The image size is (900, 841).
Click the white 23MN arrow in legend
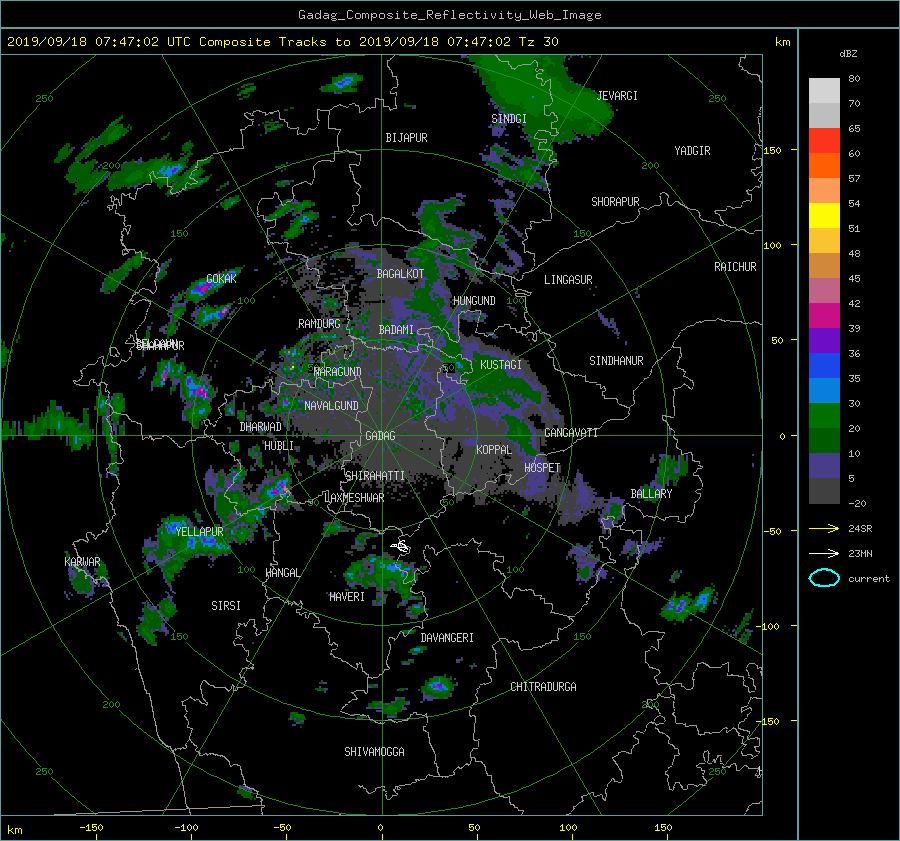(x=824, y=553)
